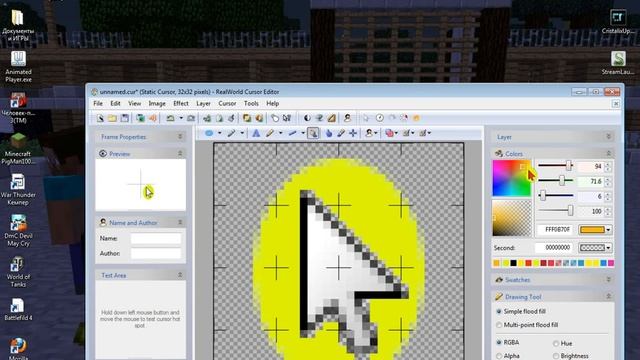The image size is (640, 360).
Task: Collapse the Preview panel
Action: coord(180,153)
